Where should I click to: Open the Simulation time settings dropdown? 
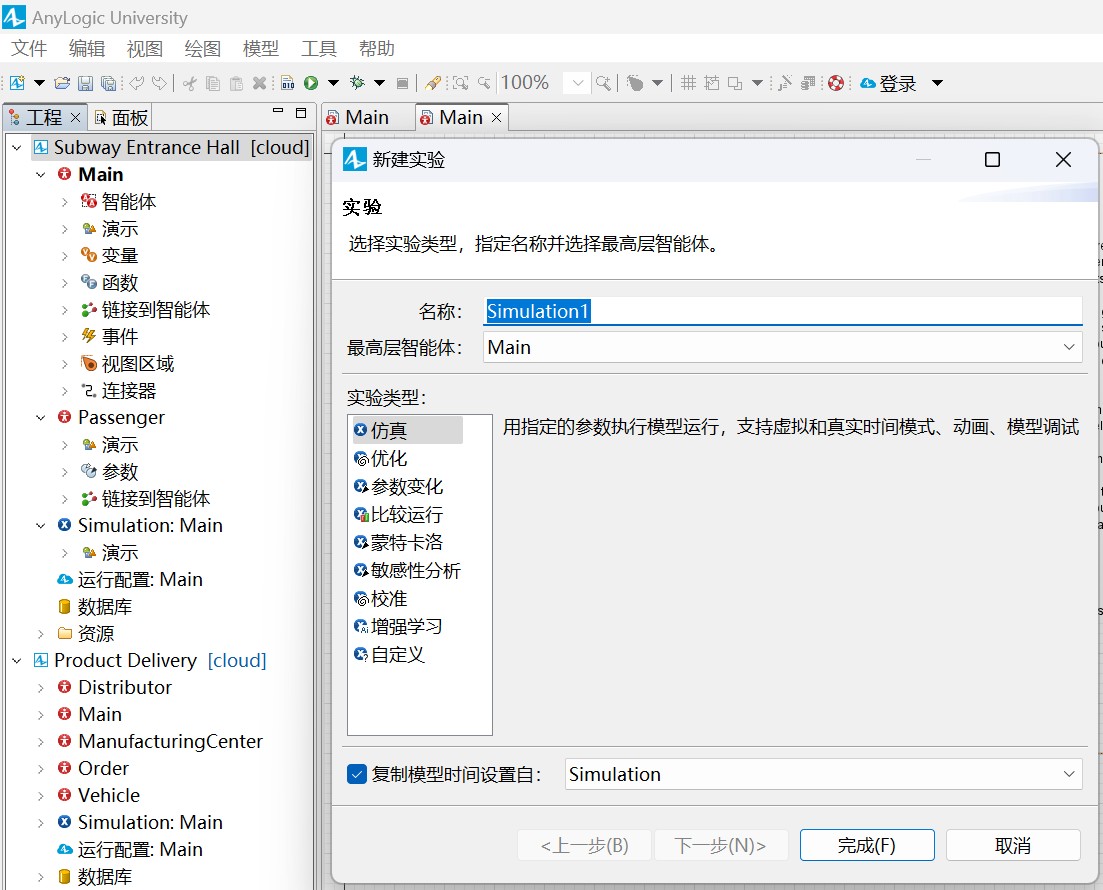[x=823, y=774]
